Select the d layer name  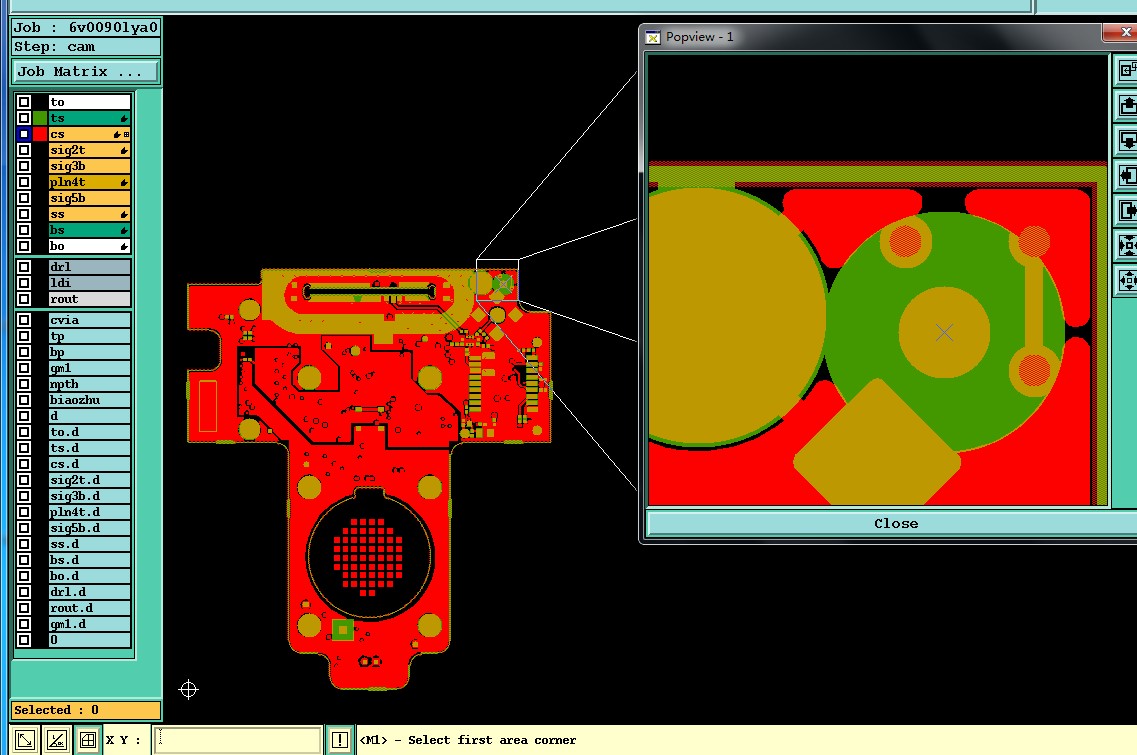pos(90,416)
